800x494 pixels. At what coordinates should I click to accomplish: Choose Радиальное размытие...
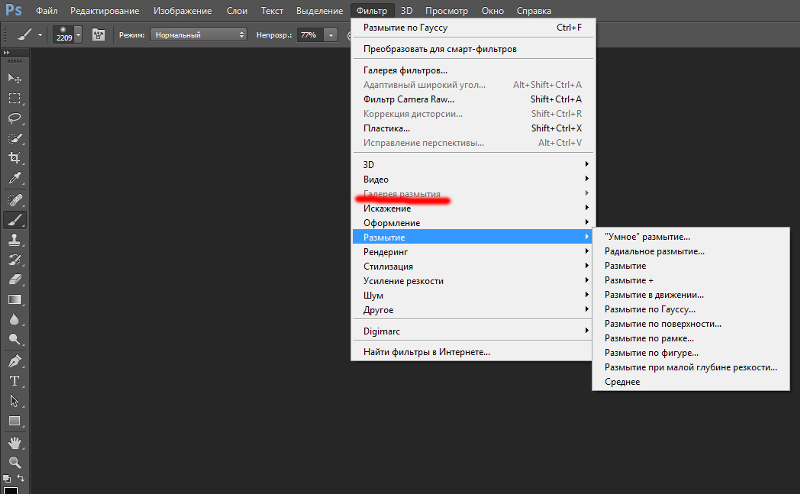pos(691,252)
